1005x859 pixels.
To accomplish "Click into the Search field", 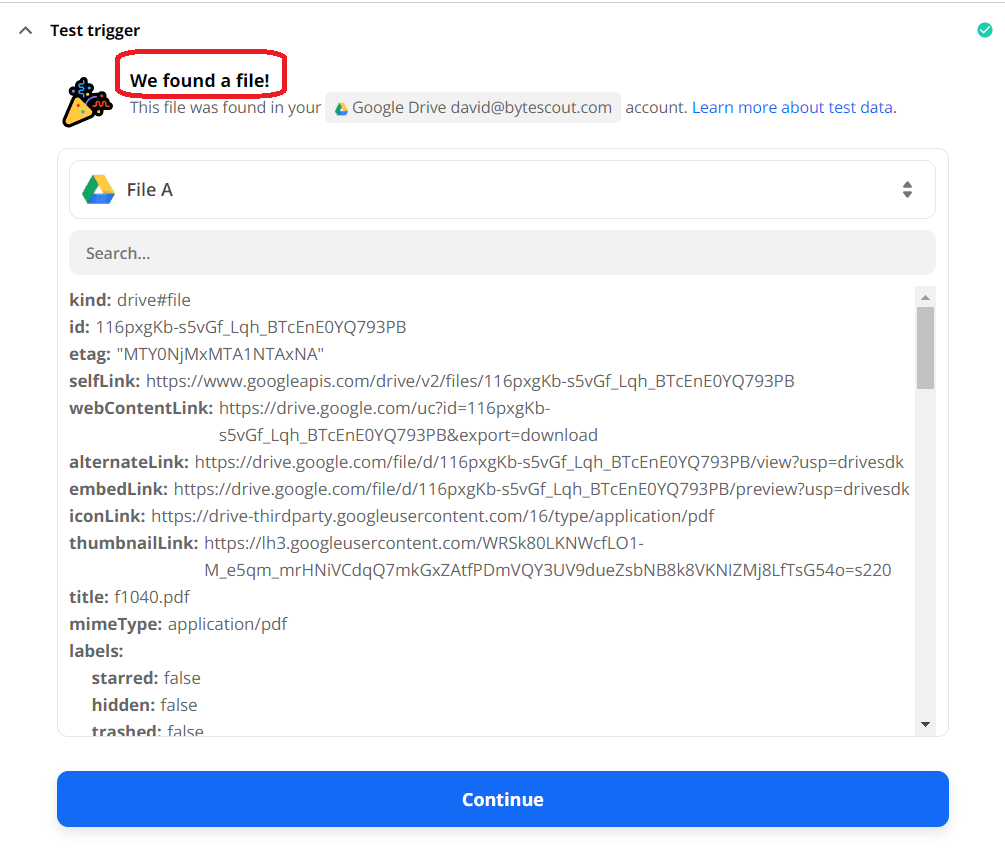I will (502, 253).
